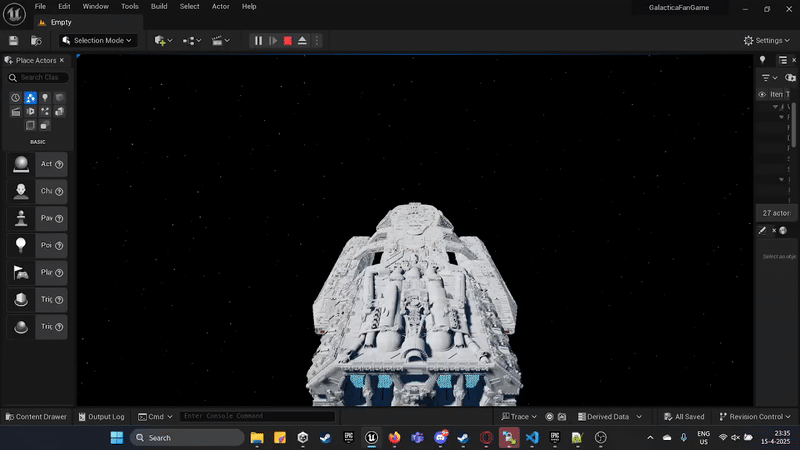The width and height of the screenshot is (800, 450).
Task: Open the Outliner filter options dropdown
Action: pos(768,77)
